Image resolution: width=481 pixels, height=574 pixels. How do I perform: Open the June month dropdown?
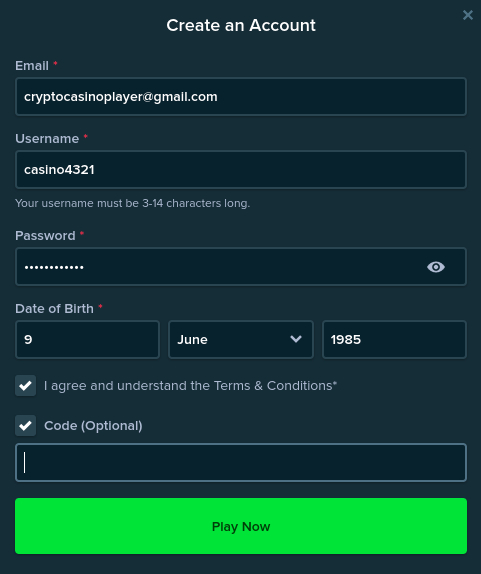[241, 339]
